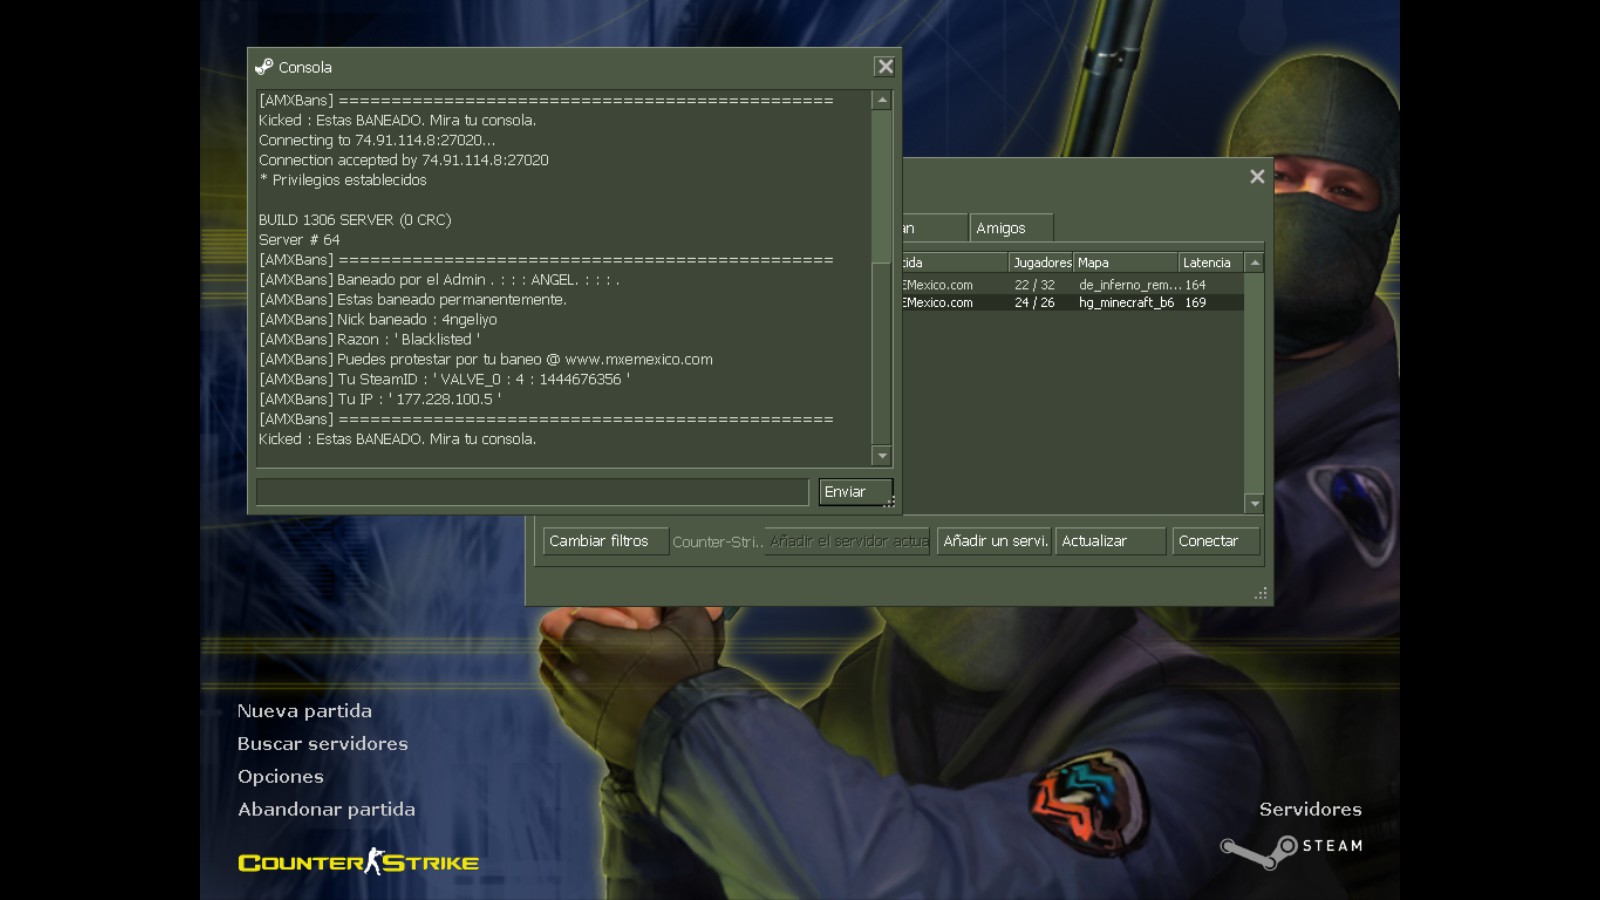This screenshot has width=1600, height=900.
Task: Click server list scrollbar up arrow
Action: (x=1255, y=263)
